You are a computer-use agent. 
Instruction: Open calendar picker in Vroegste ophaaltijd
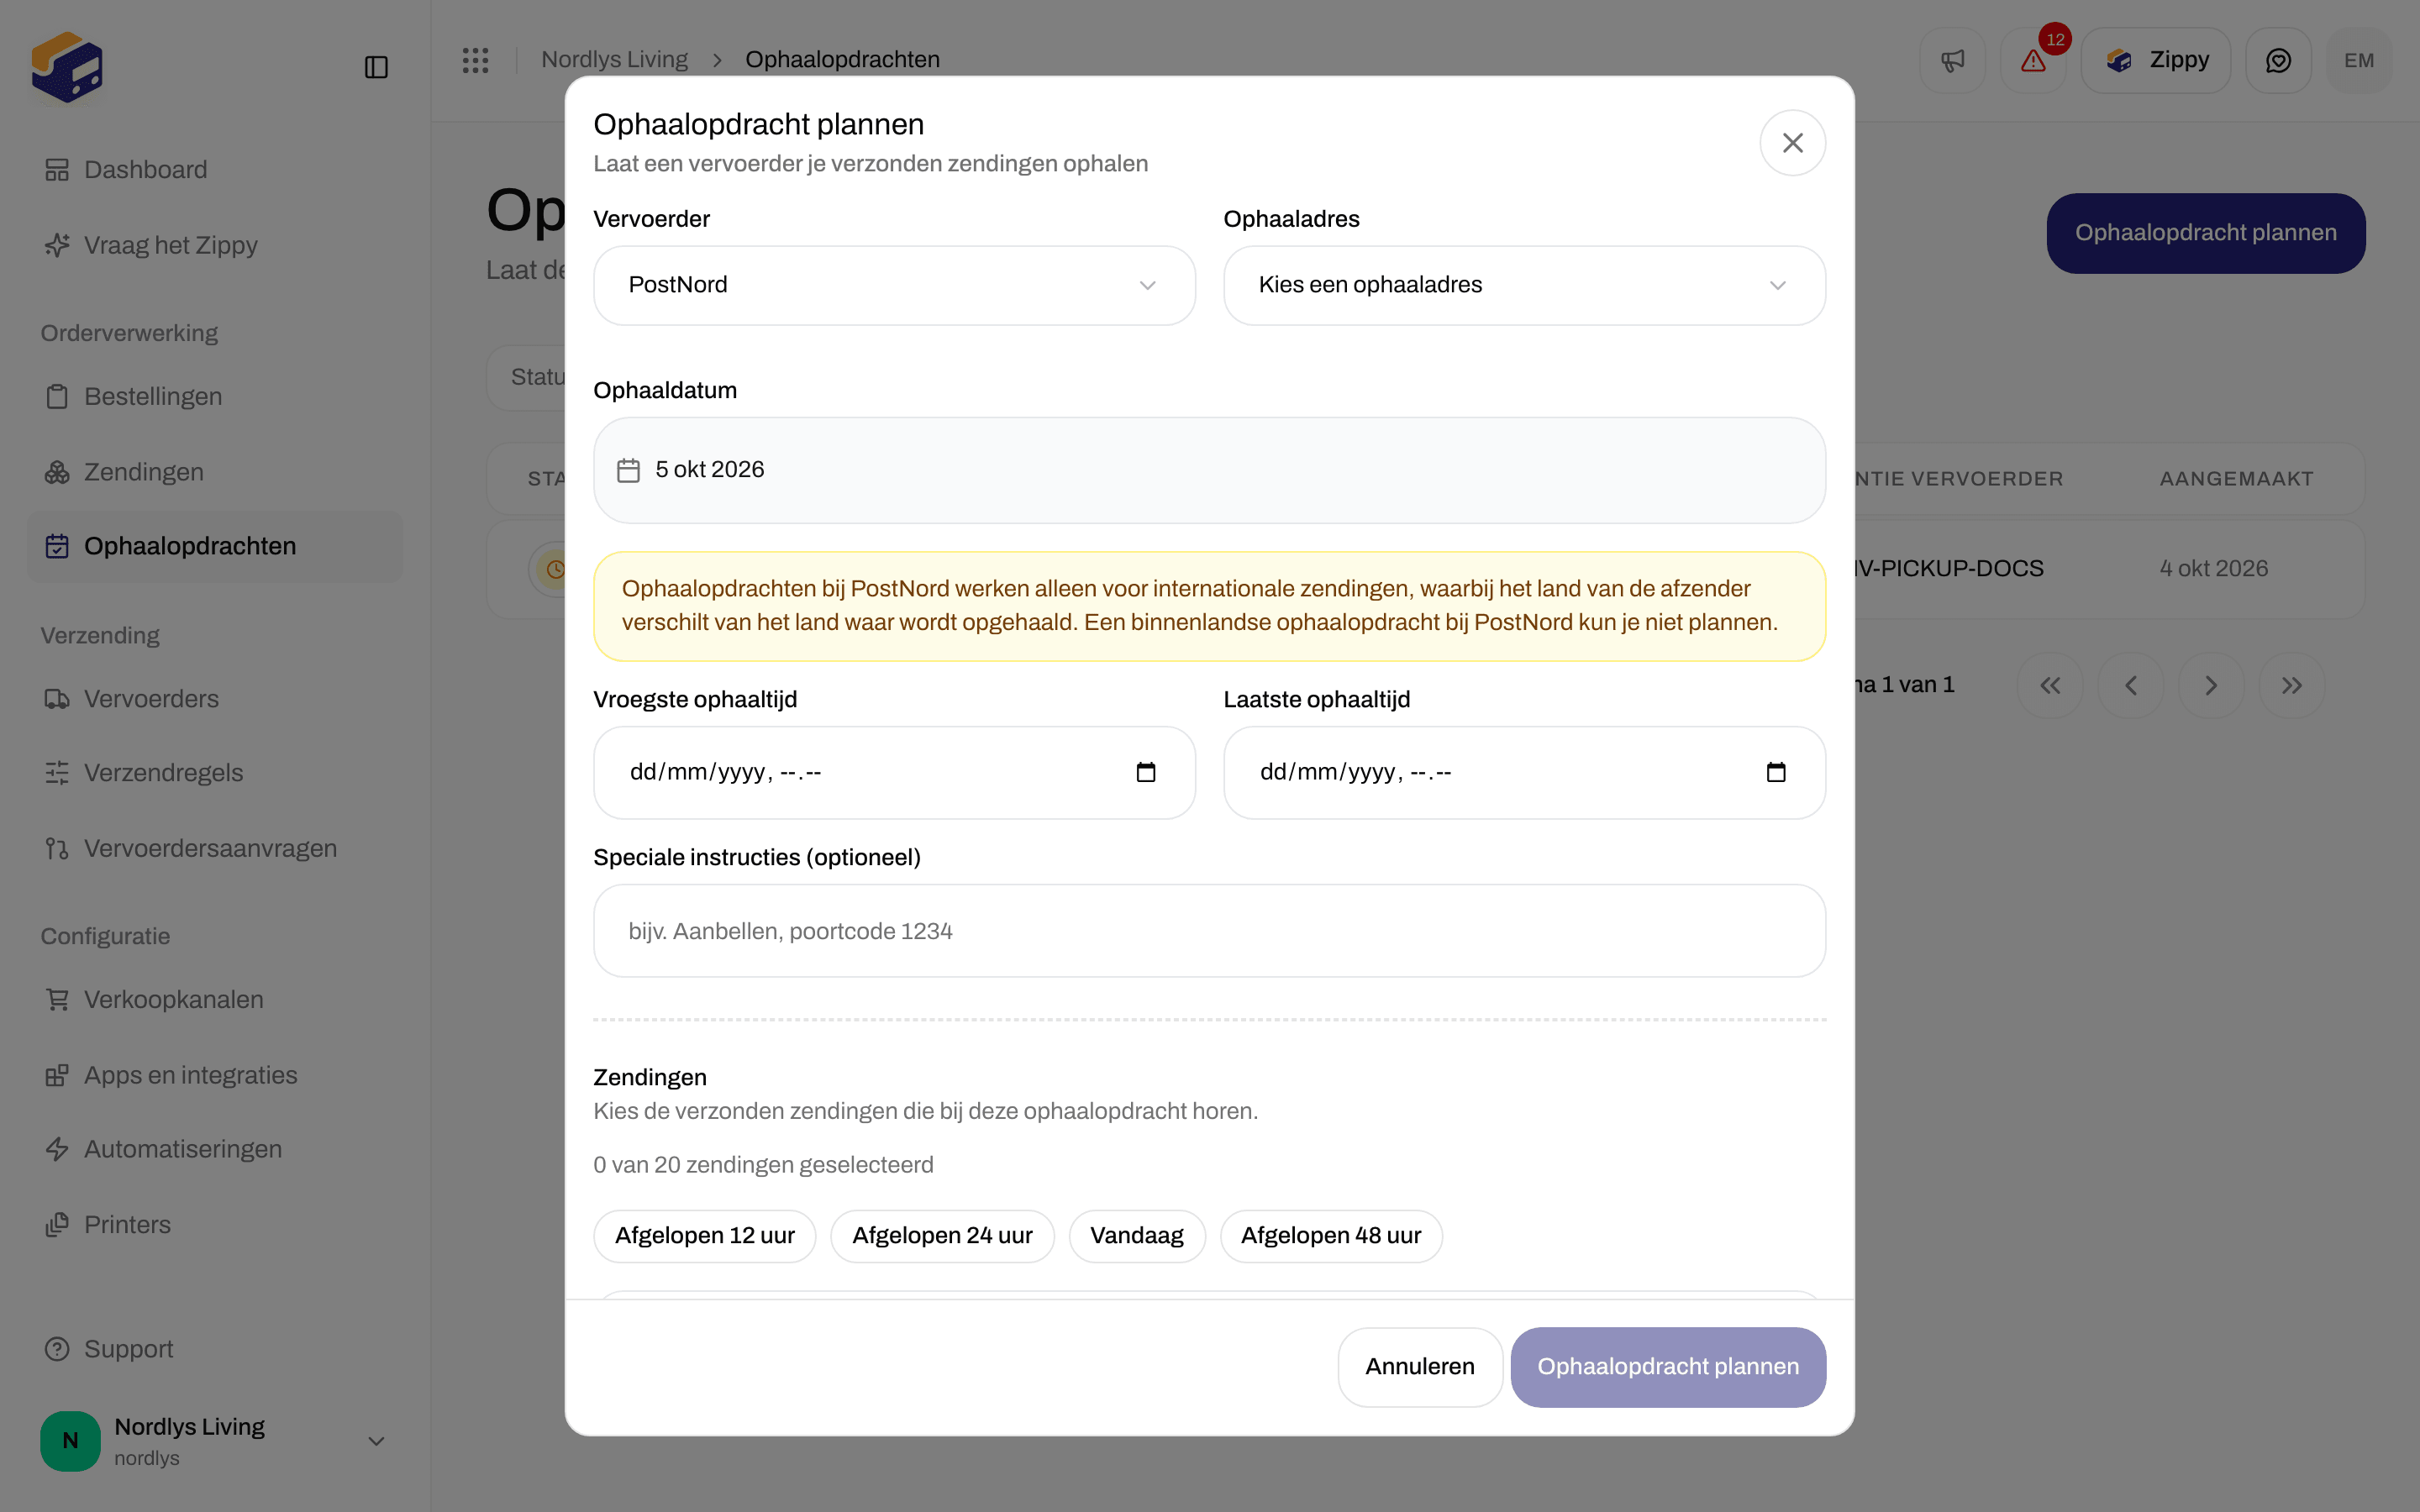1146,772
